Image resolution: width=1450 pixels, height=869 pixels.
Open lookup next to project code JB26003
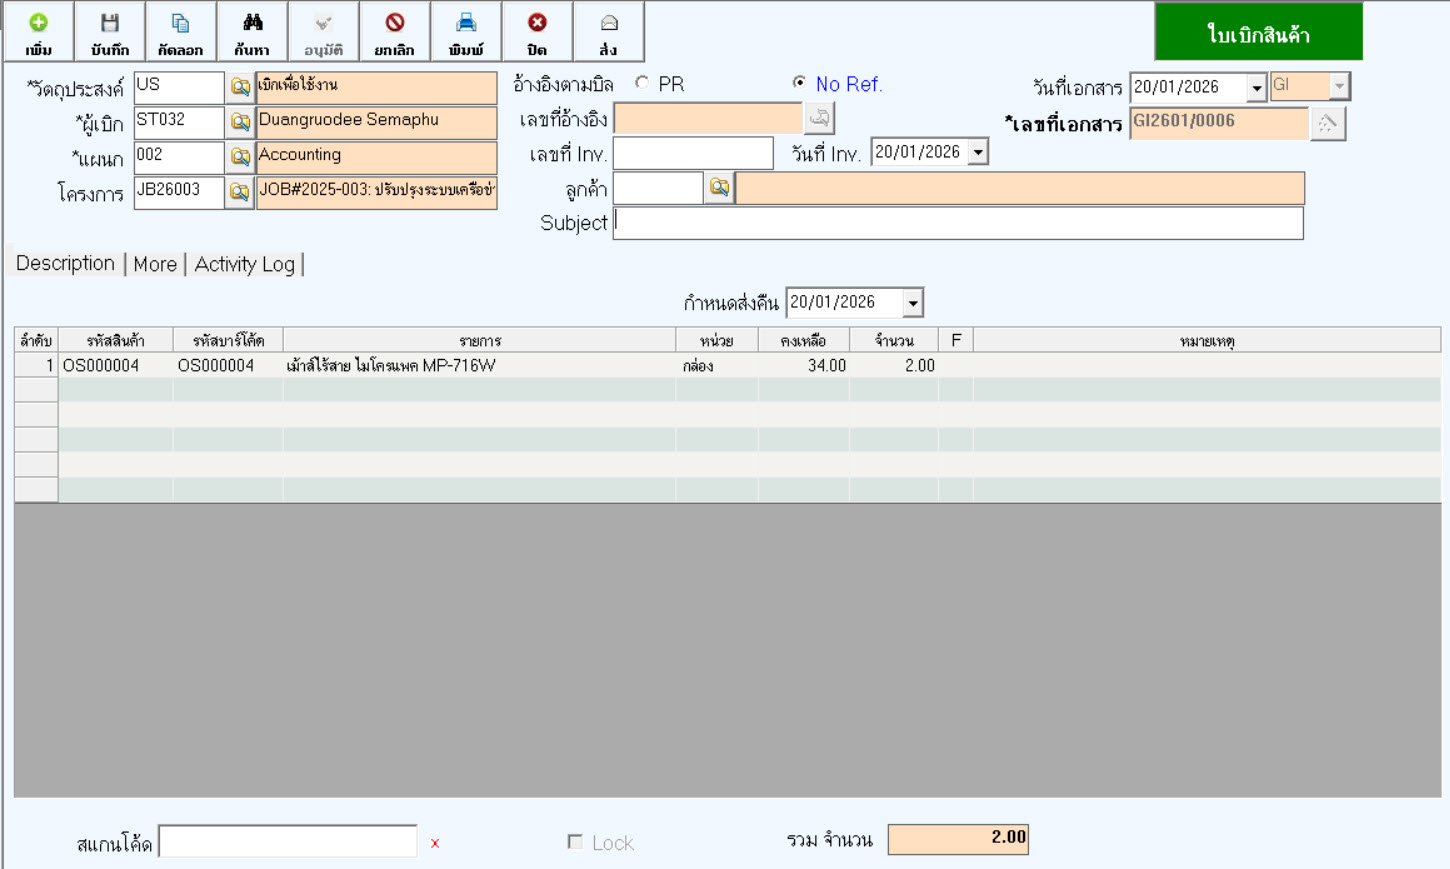240,192
